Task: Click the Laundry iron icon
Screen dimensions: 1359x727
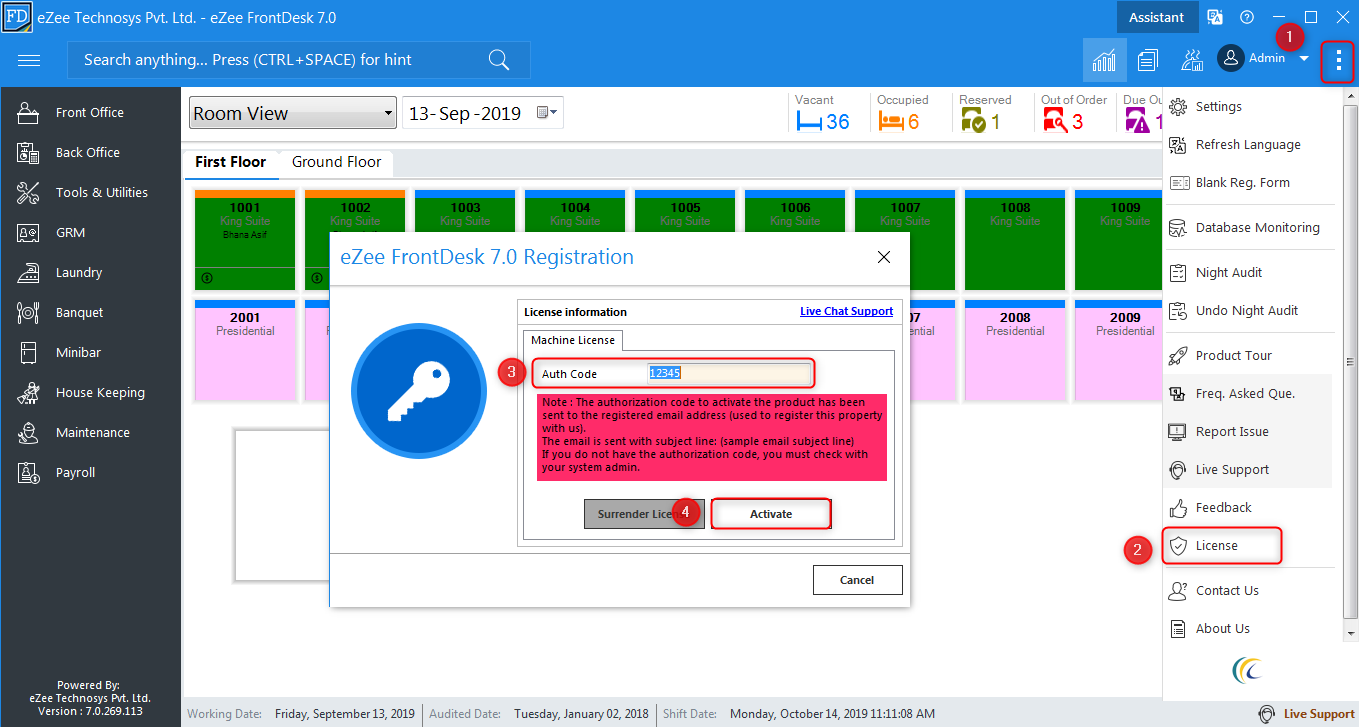Action: (27, 273)
